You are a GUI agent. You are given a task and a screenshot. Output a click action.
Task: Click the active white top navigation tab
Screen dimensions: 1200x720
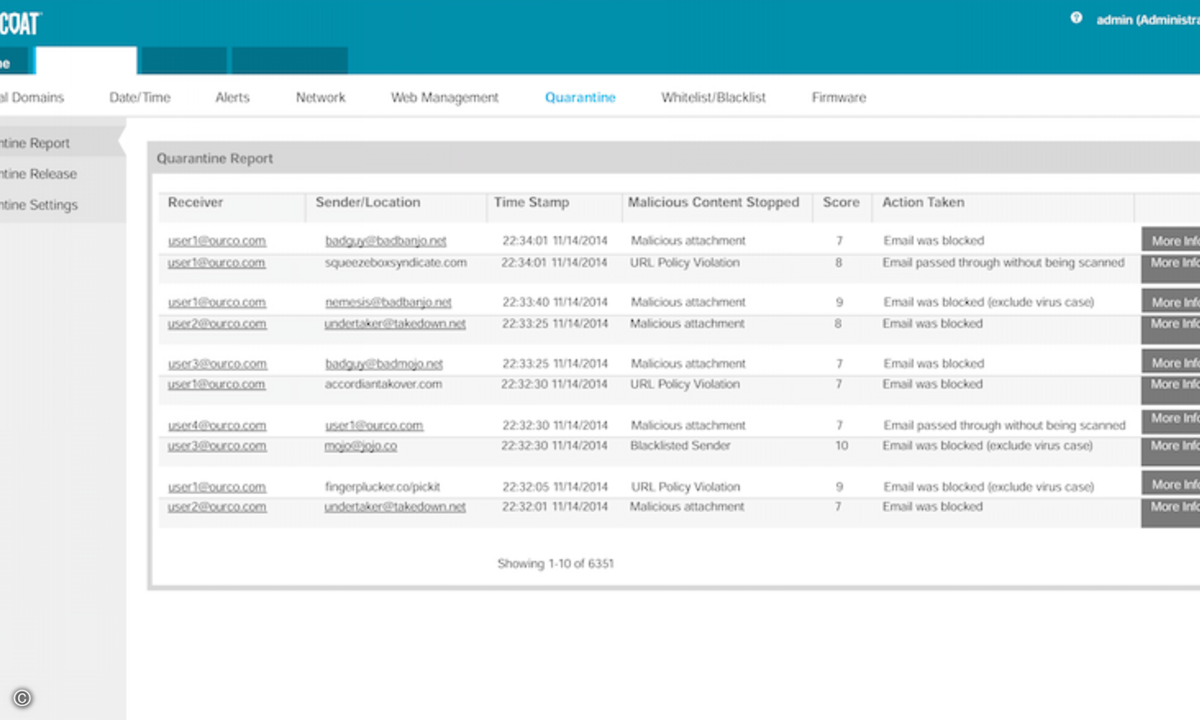(86, 61)
